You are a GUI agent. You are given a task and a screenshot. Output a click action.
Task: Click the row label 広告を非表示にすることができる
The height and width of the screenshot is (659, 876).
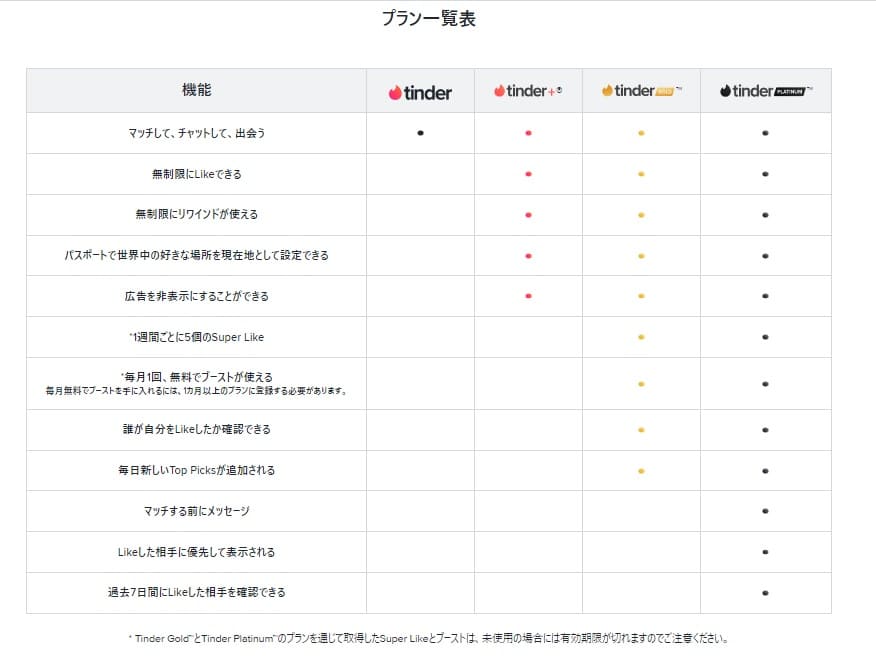point(197,296)
